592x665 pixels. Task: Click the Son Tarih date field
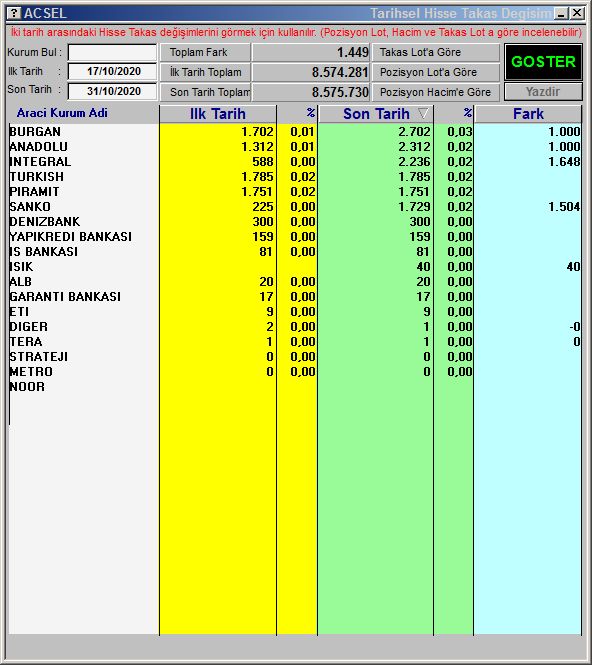(112, 91)
